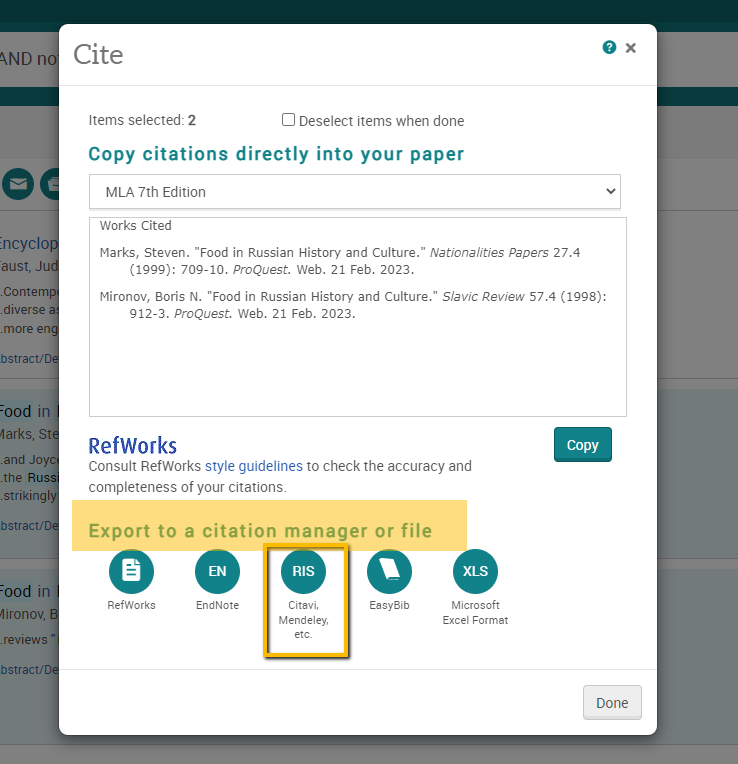Open the MLA 7th Edition style dropdown
The image size is (738, 764).
[x=355, y=191]
